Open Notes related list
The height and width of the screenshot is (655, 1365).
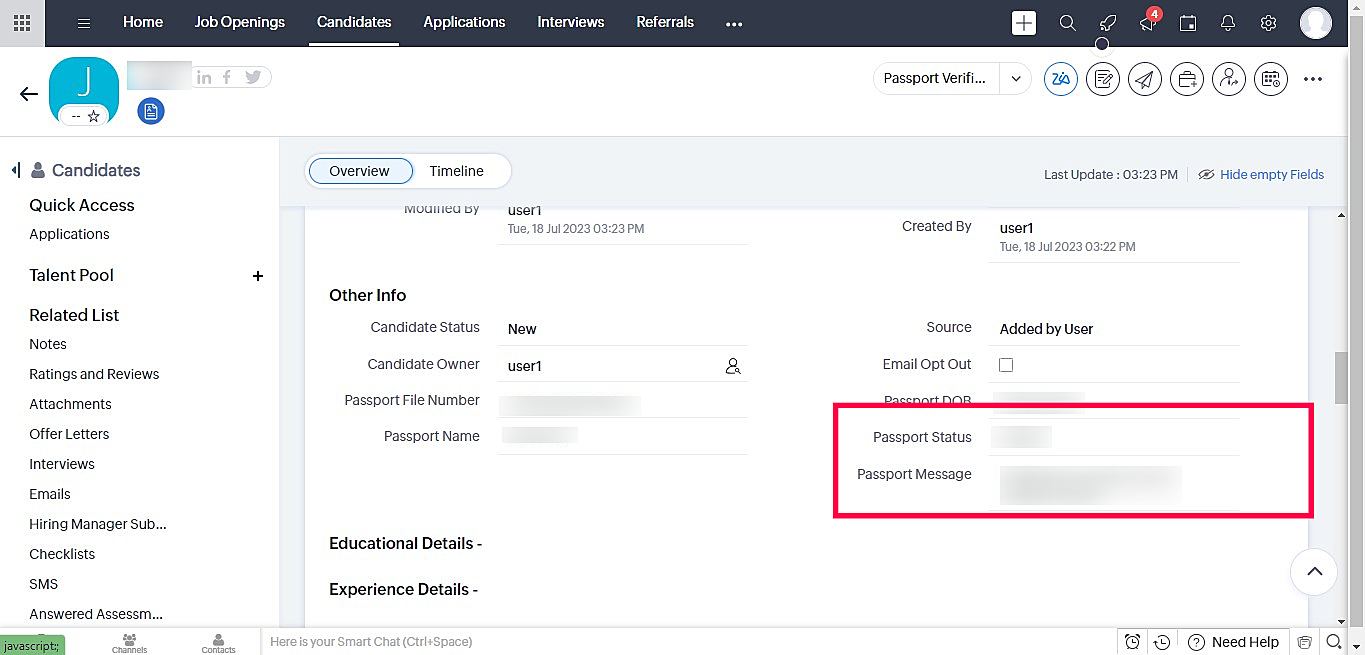pyautogui.click(x=48, y=344)
